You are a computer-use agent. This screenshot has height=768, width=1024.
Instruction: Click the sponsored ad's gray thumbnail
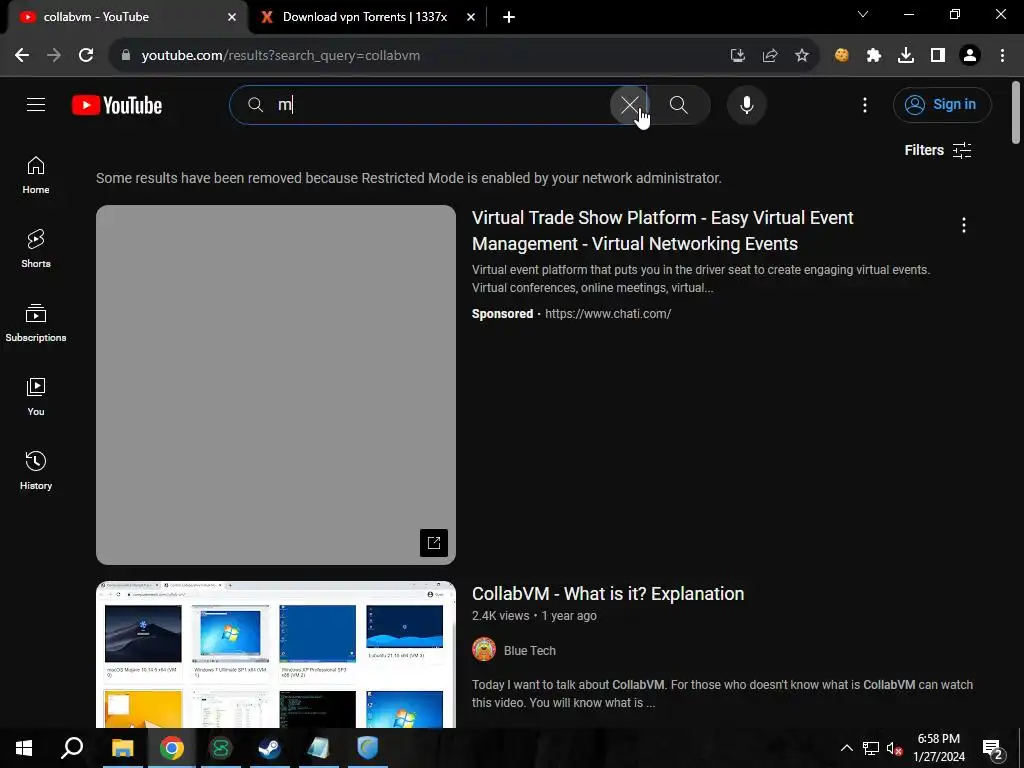276,385
